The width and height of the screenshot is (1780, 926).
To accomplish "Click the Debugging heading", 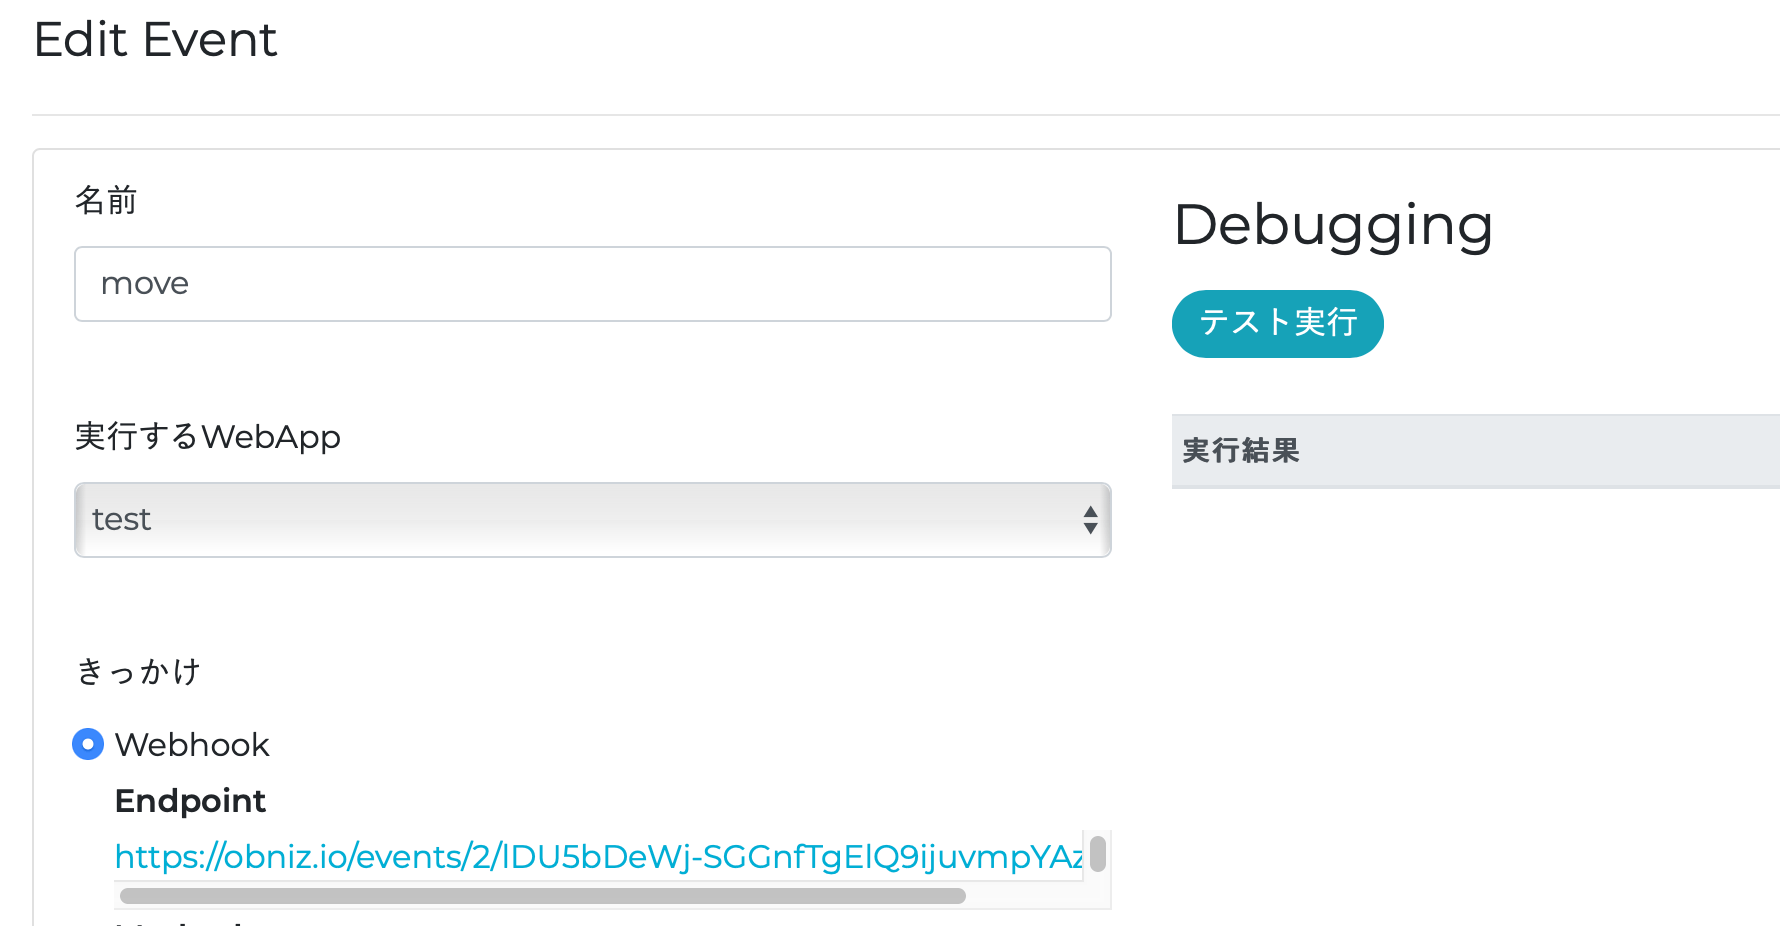I will (x=1333, y=225).
